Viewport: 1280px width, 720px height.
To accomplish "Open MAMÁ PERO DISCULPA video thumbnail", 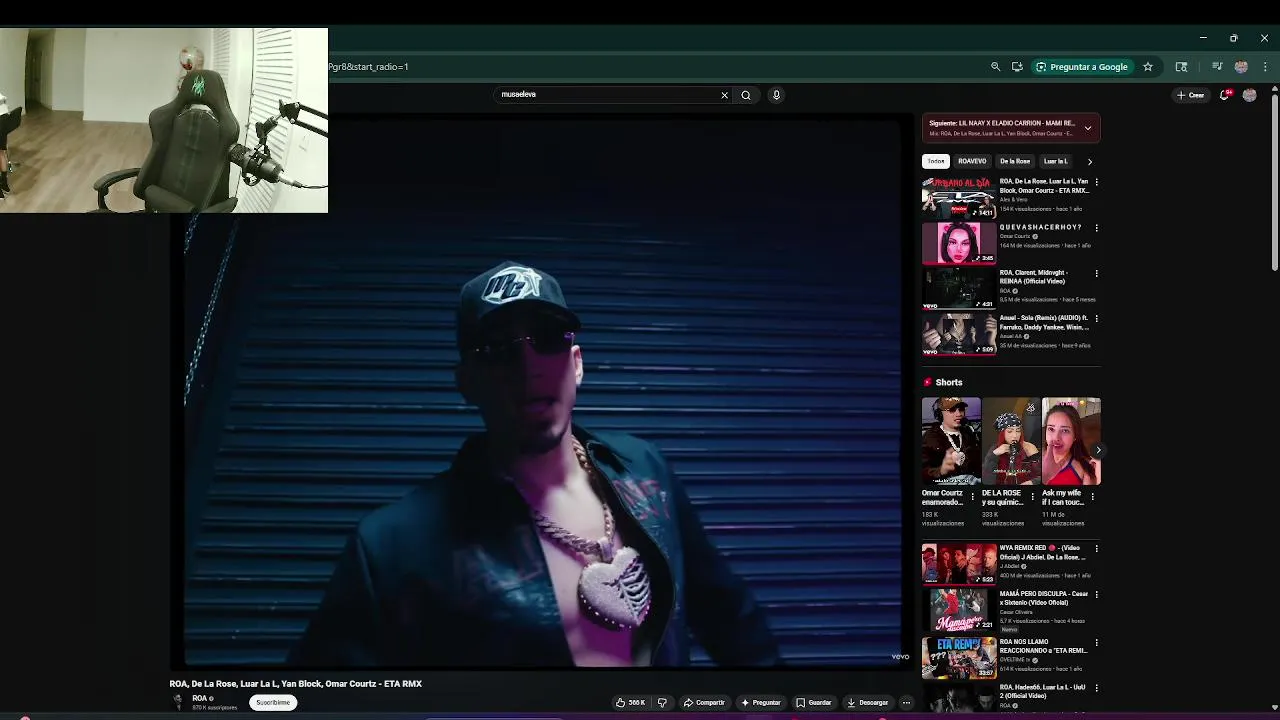I will (958, 610).
